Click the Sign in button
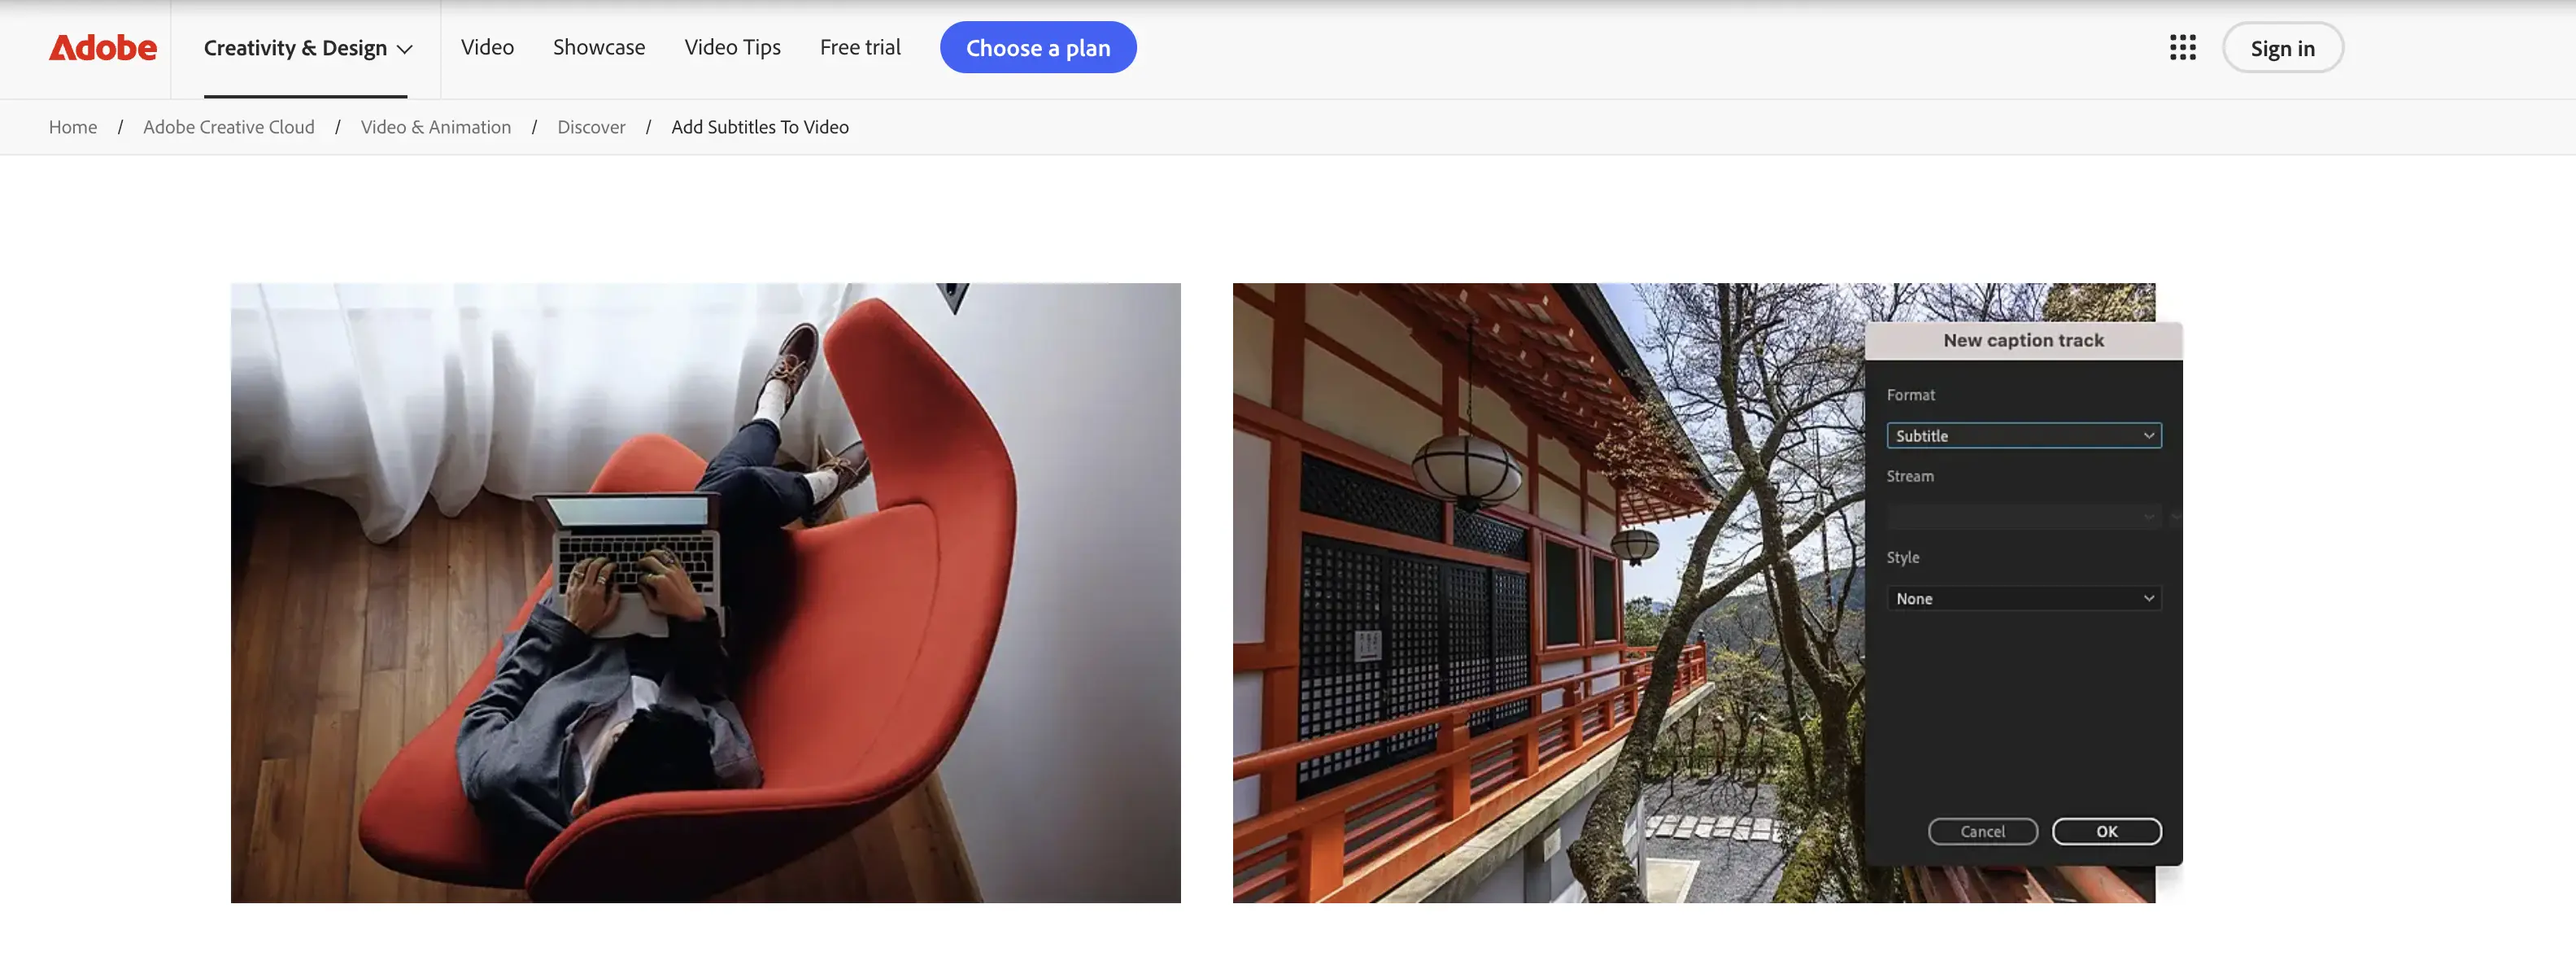 point(2282,48)
